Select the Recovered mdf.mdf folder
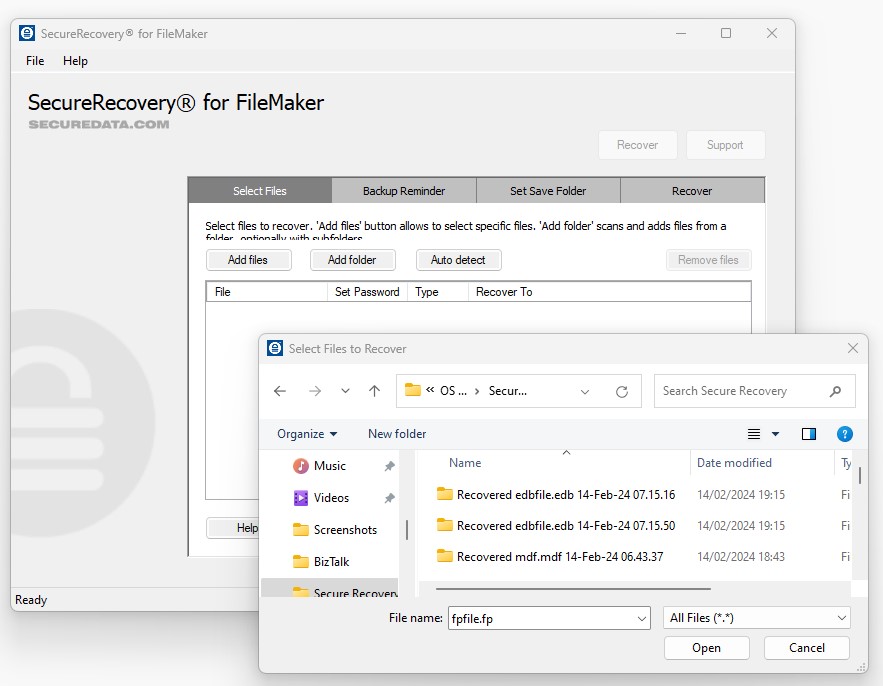This screenshot has height=686, width=883. tap(559, 557)
